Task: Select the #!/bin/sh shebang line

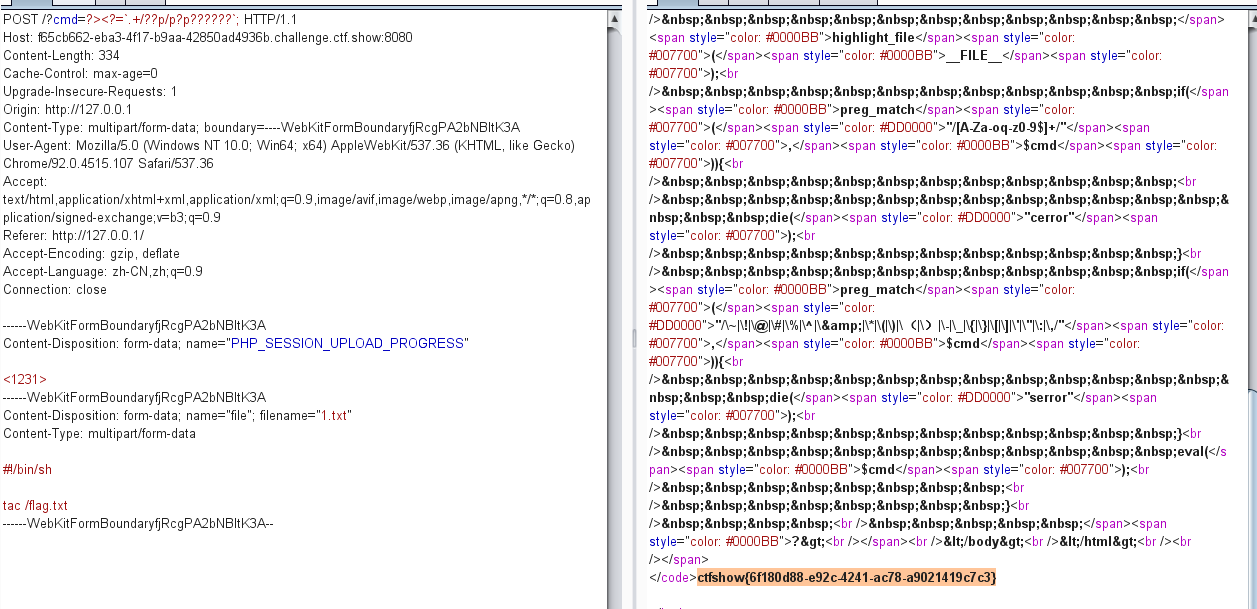Action: pyautogui.click(x=27, y=469)
